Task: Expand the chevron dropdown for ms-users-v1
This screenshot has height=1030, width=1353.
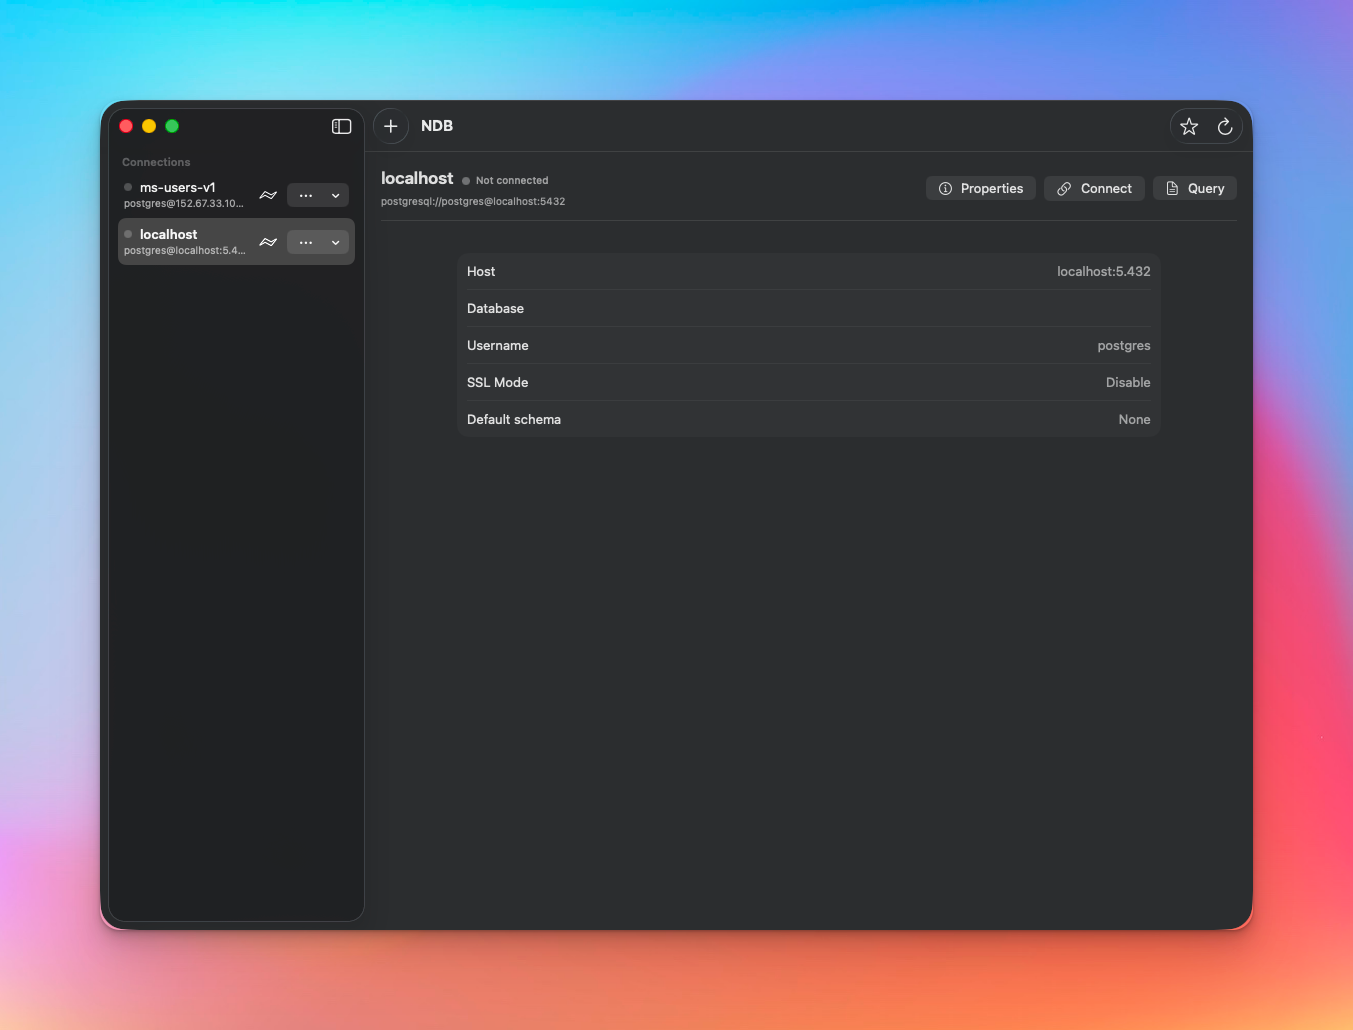Action: coord(336,195)
